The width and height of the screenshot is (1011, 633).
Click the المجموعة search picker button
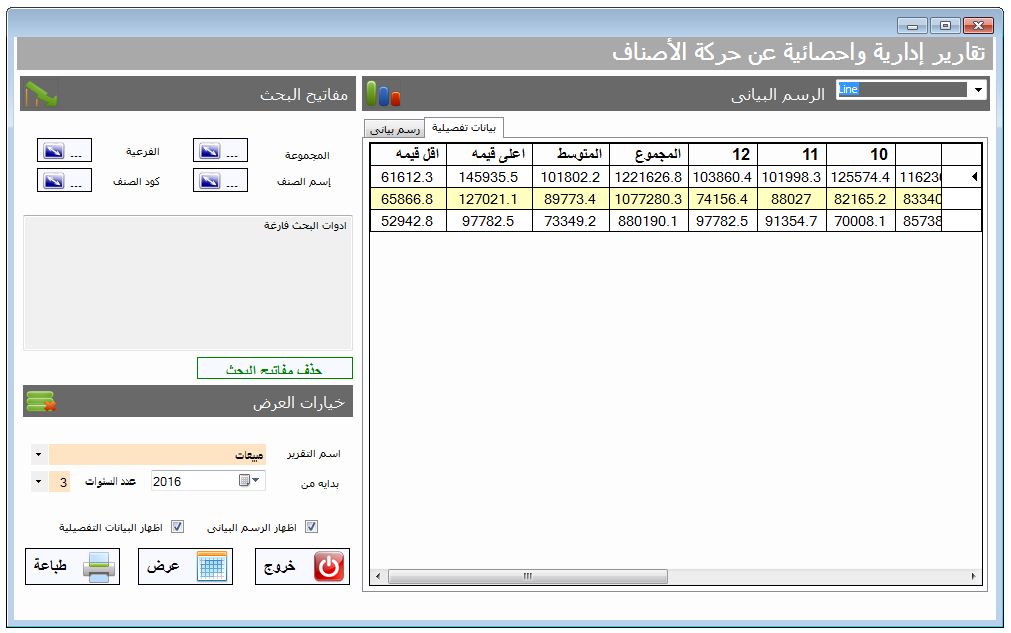(220, 151)
